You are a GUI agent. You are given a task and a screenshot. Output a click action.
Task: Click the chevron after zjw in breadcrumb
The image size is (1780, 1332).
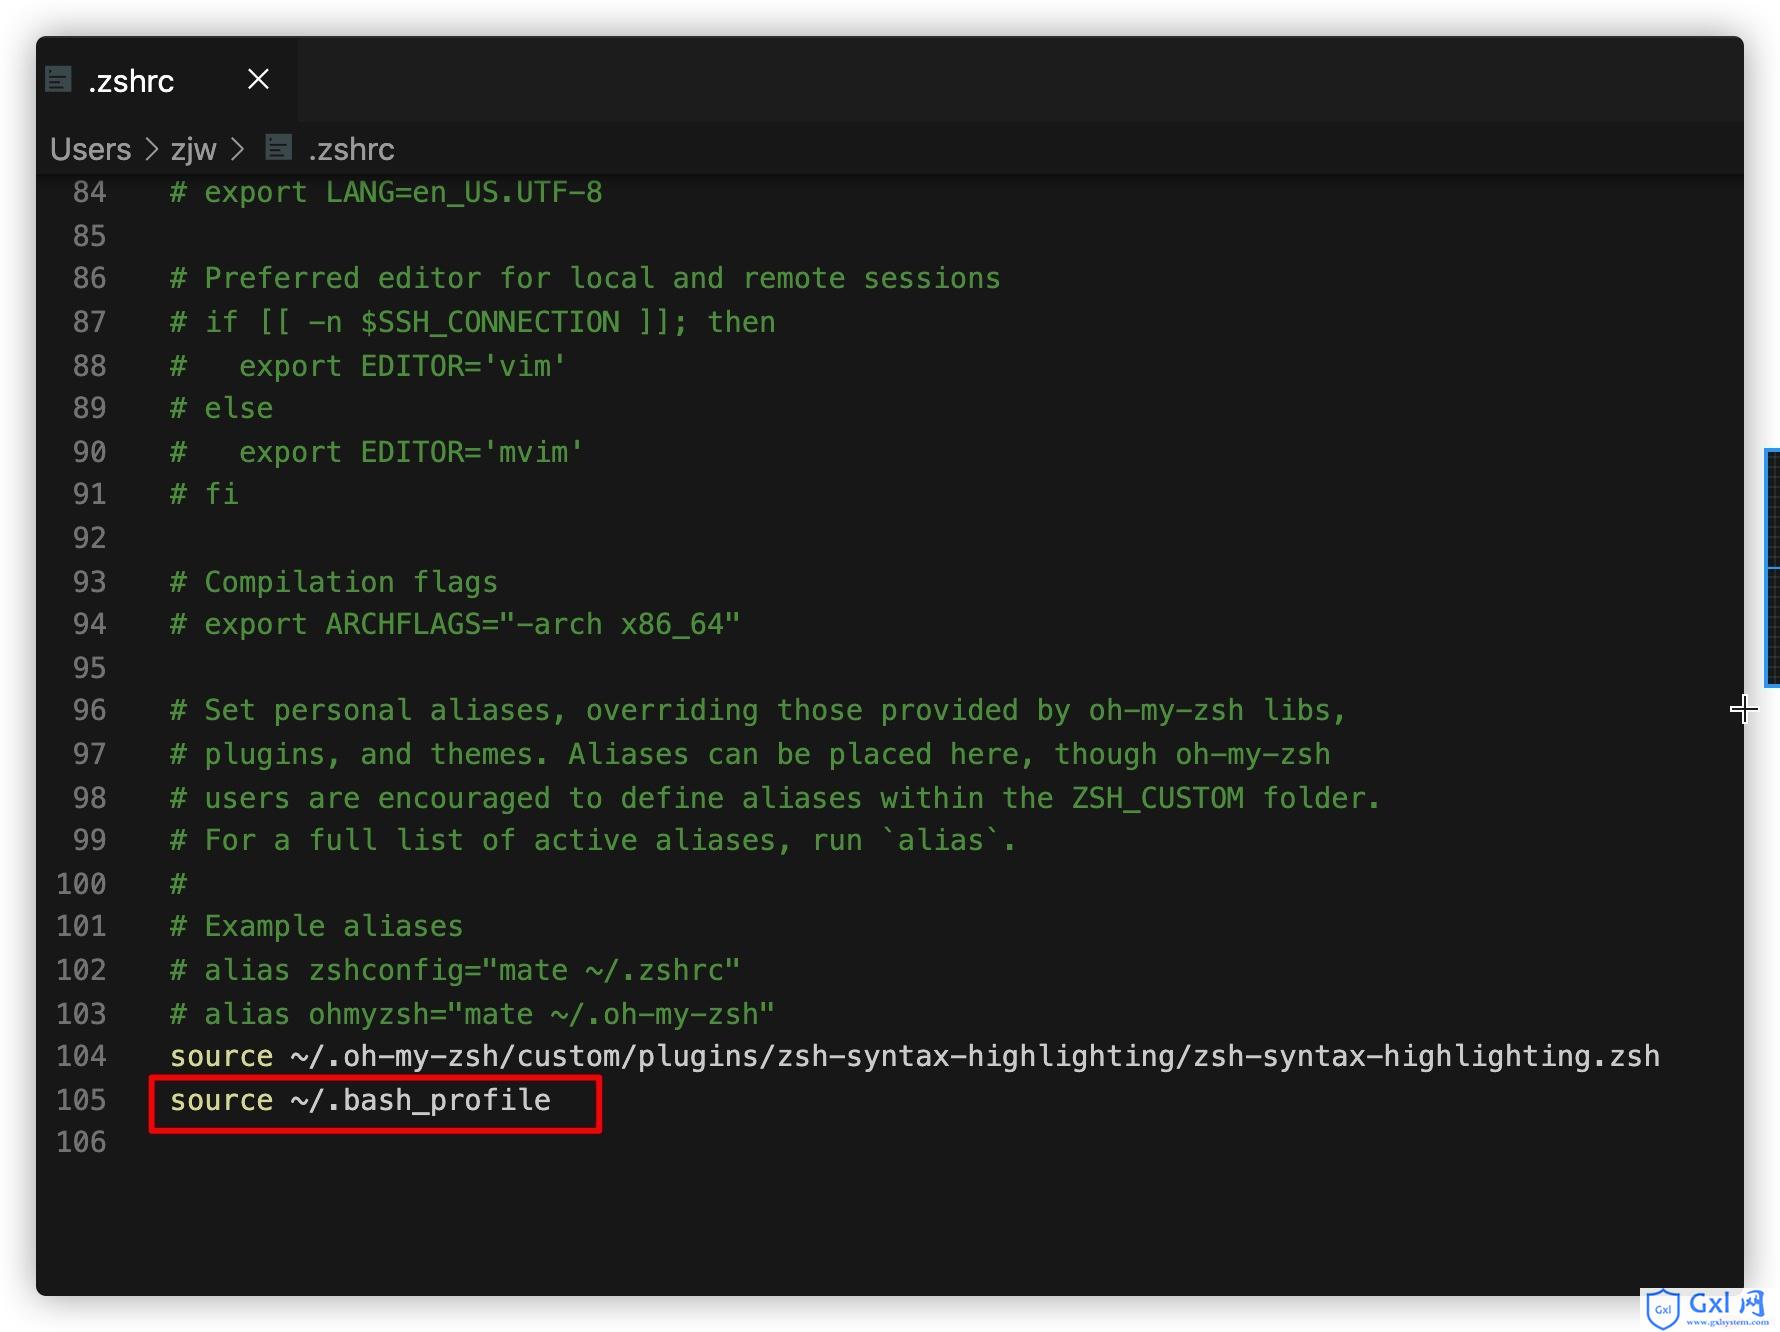pyautogui.click(x=237, y=149)
